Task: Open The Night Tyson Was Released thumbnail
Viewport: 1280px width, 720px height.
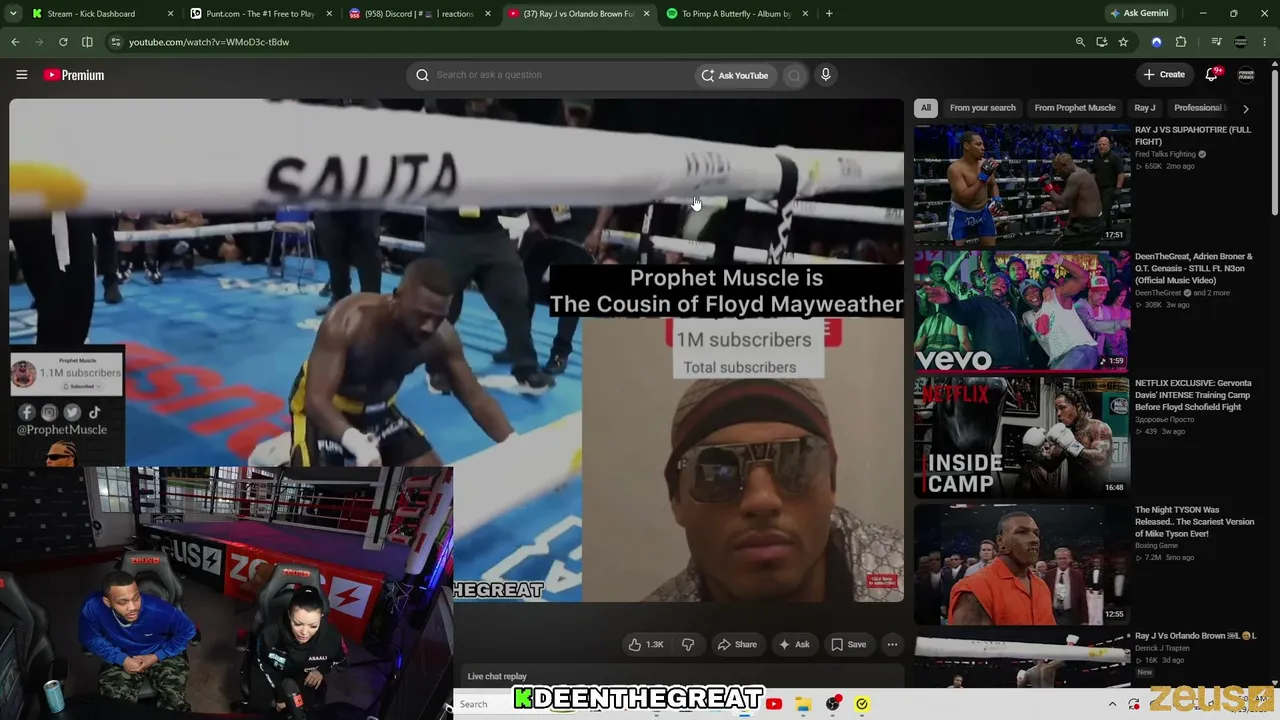Action: pos(1022,564)
